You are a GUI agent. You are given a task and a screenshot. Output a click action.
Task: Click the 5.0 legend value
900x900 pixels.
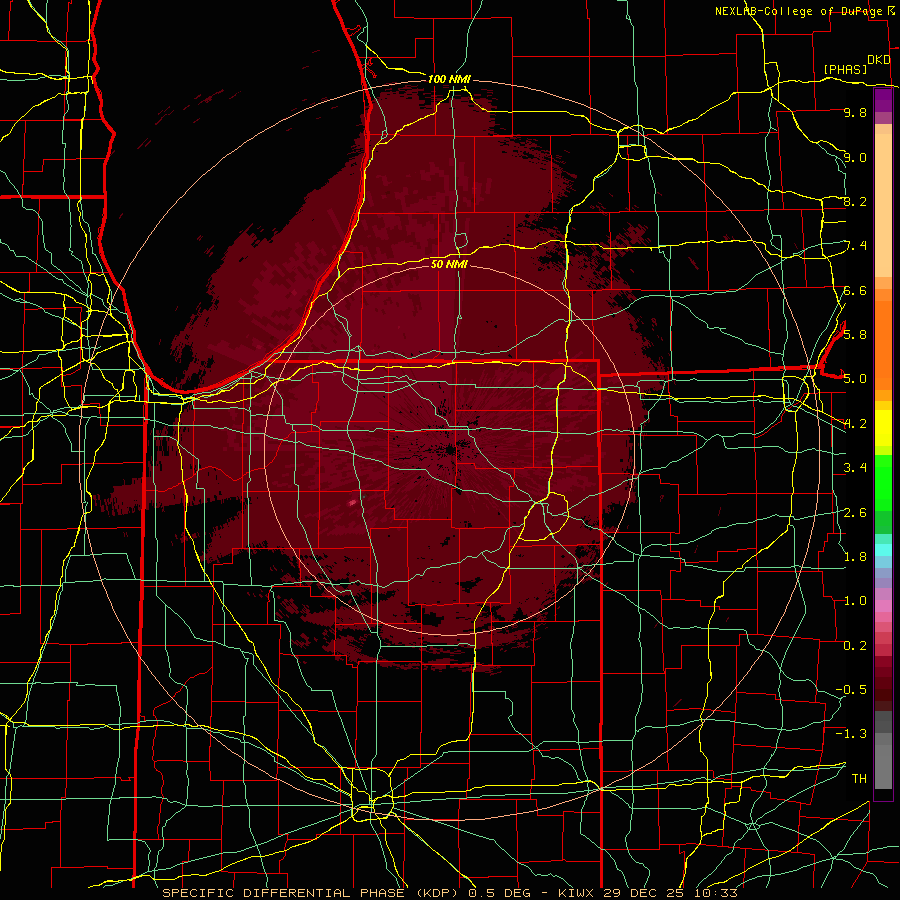855,379
